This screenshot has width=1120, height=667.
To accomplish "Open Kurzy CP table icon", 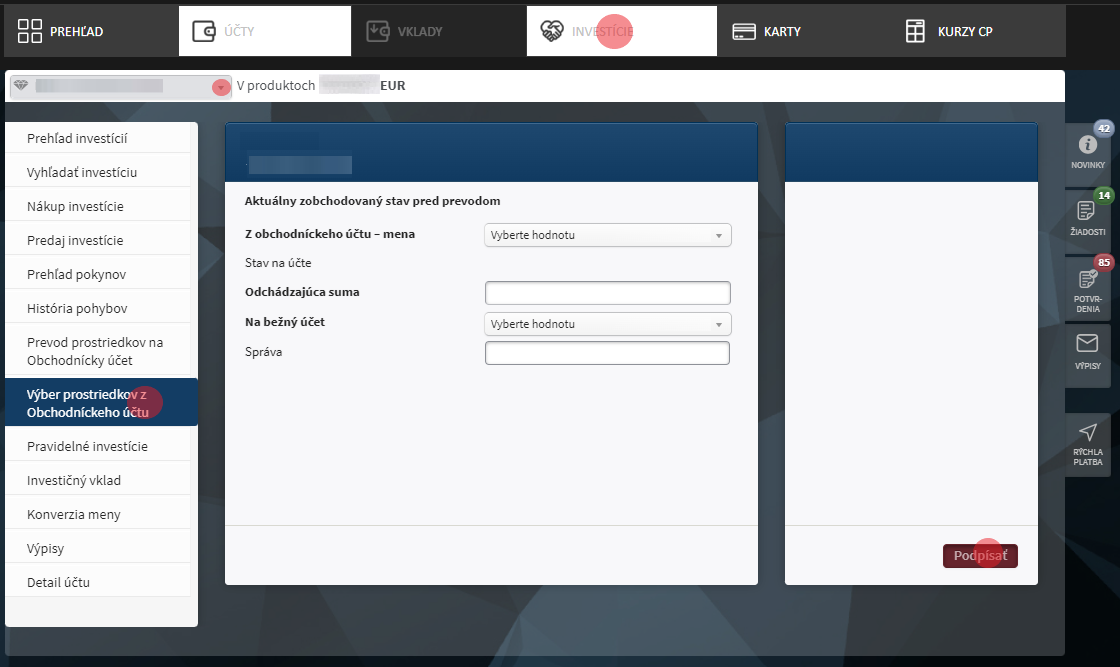I will tap(915, 31).
